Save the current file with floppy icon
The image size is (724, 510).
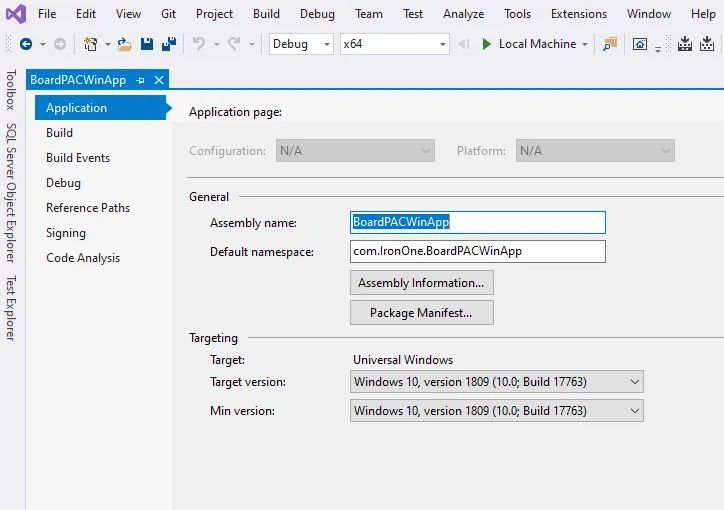pos(147,44)
